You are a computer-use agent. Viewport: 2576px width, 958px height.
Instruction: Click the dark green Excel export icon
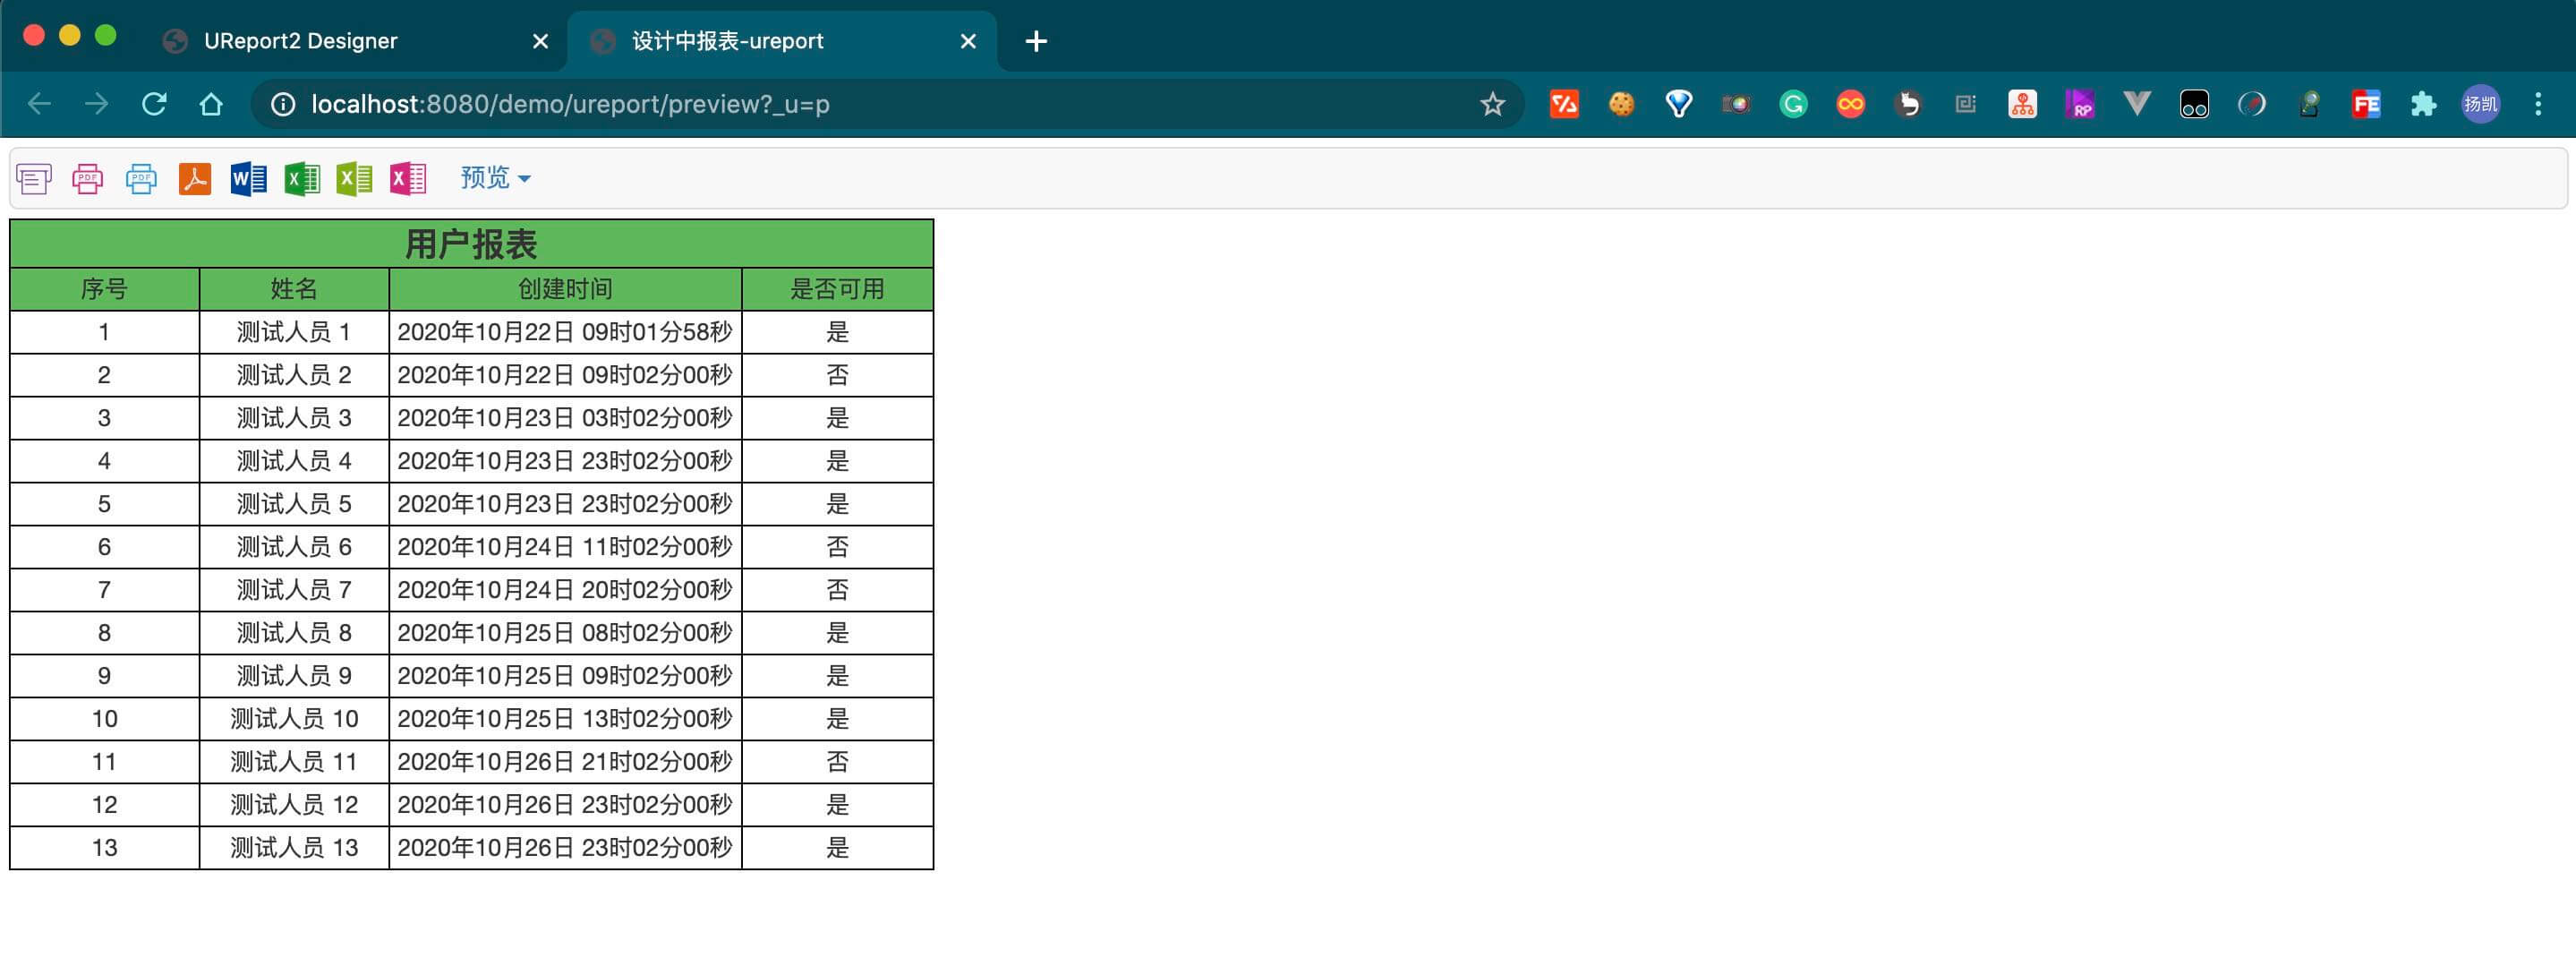(x=302, y=179)
